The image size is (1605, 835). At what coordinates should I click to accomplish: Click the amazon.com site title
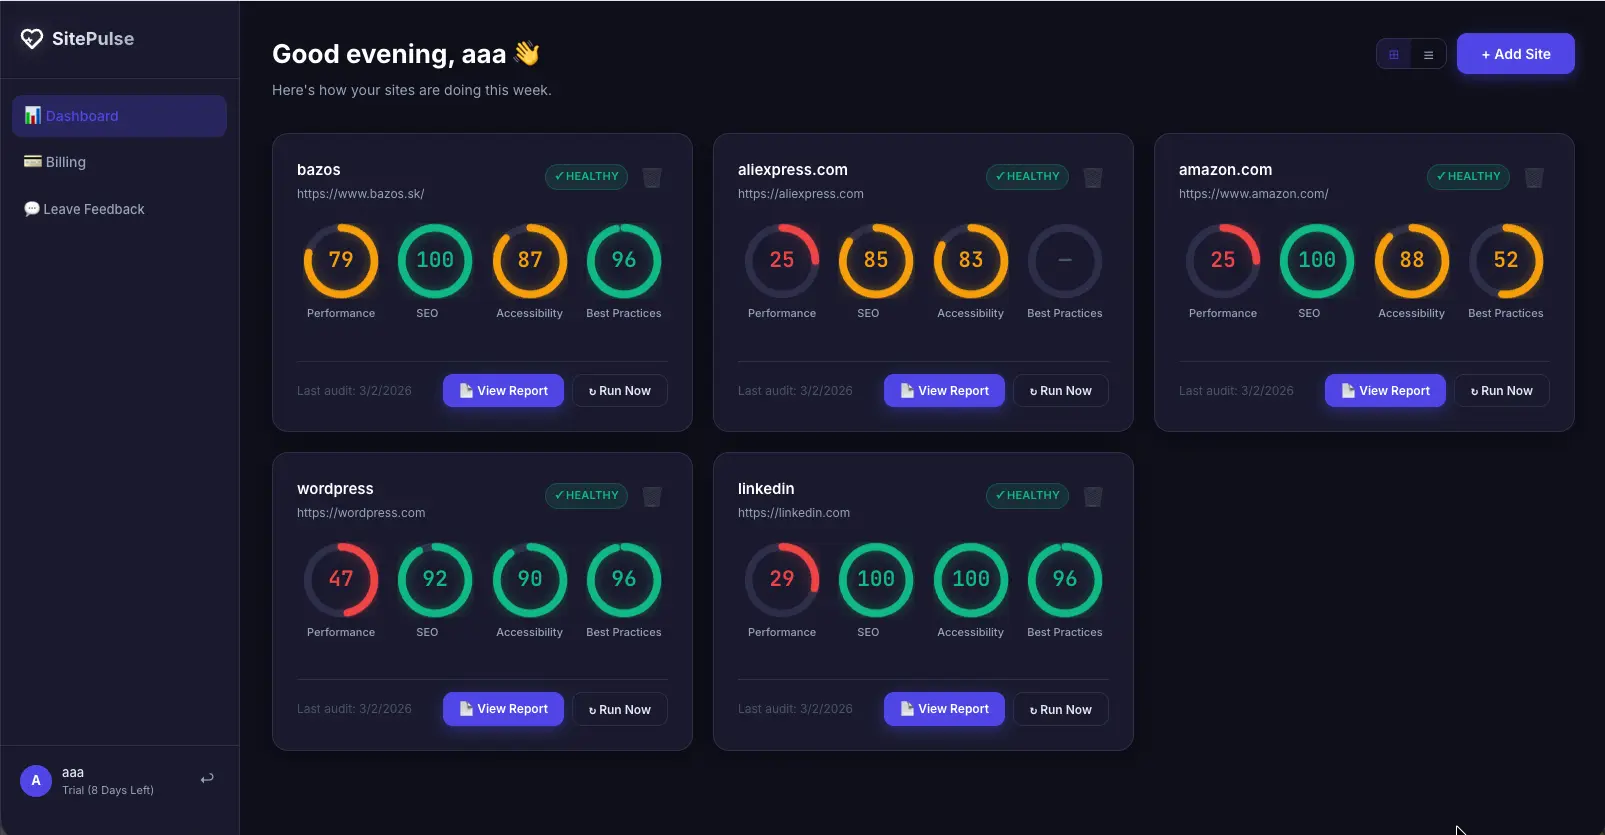1225,170
